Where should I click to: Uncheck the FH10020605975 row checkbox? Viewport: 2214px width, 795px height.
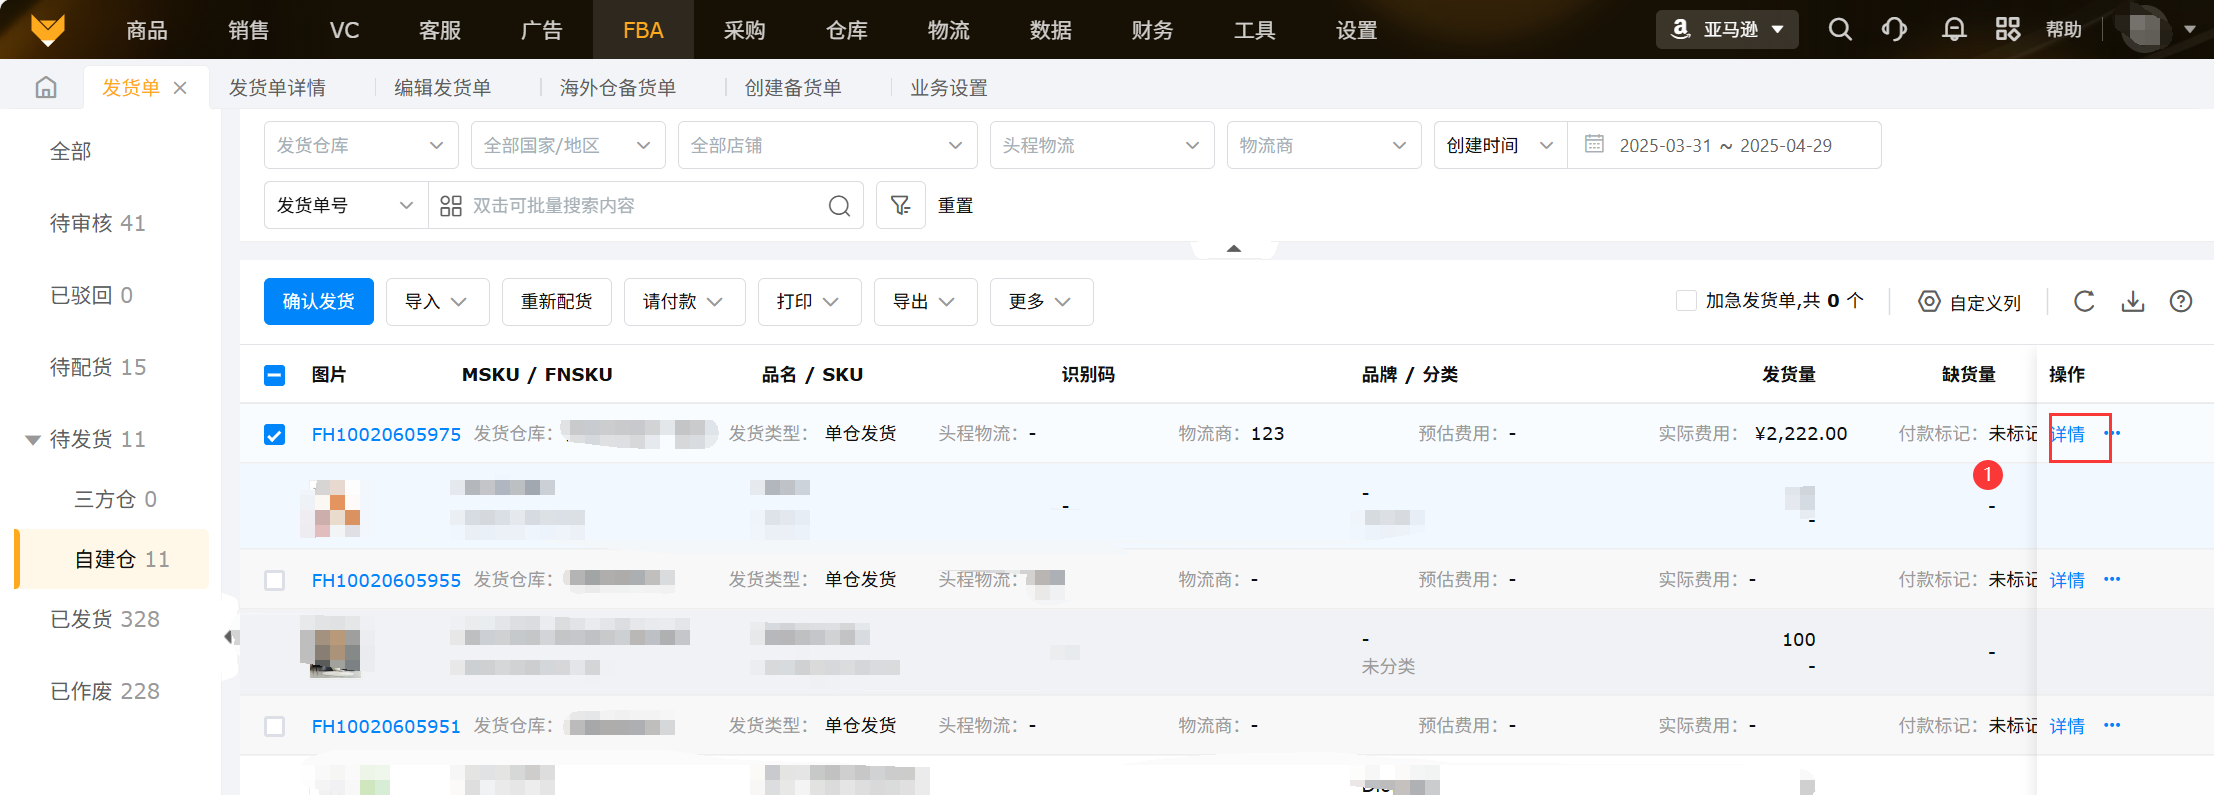(275, 434)
